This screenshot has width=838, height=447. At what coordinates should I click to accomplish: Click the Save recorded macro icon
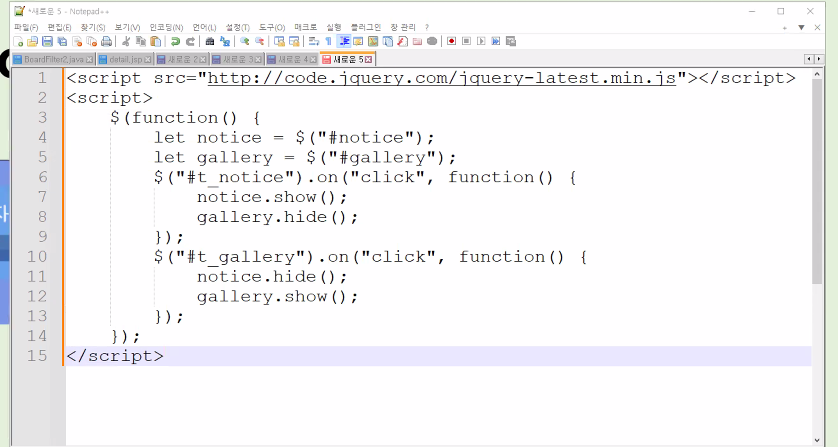coord(511,41)
